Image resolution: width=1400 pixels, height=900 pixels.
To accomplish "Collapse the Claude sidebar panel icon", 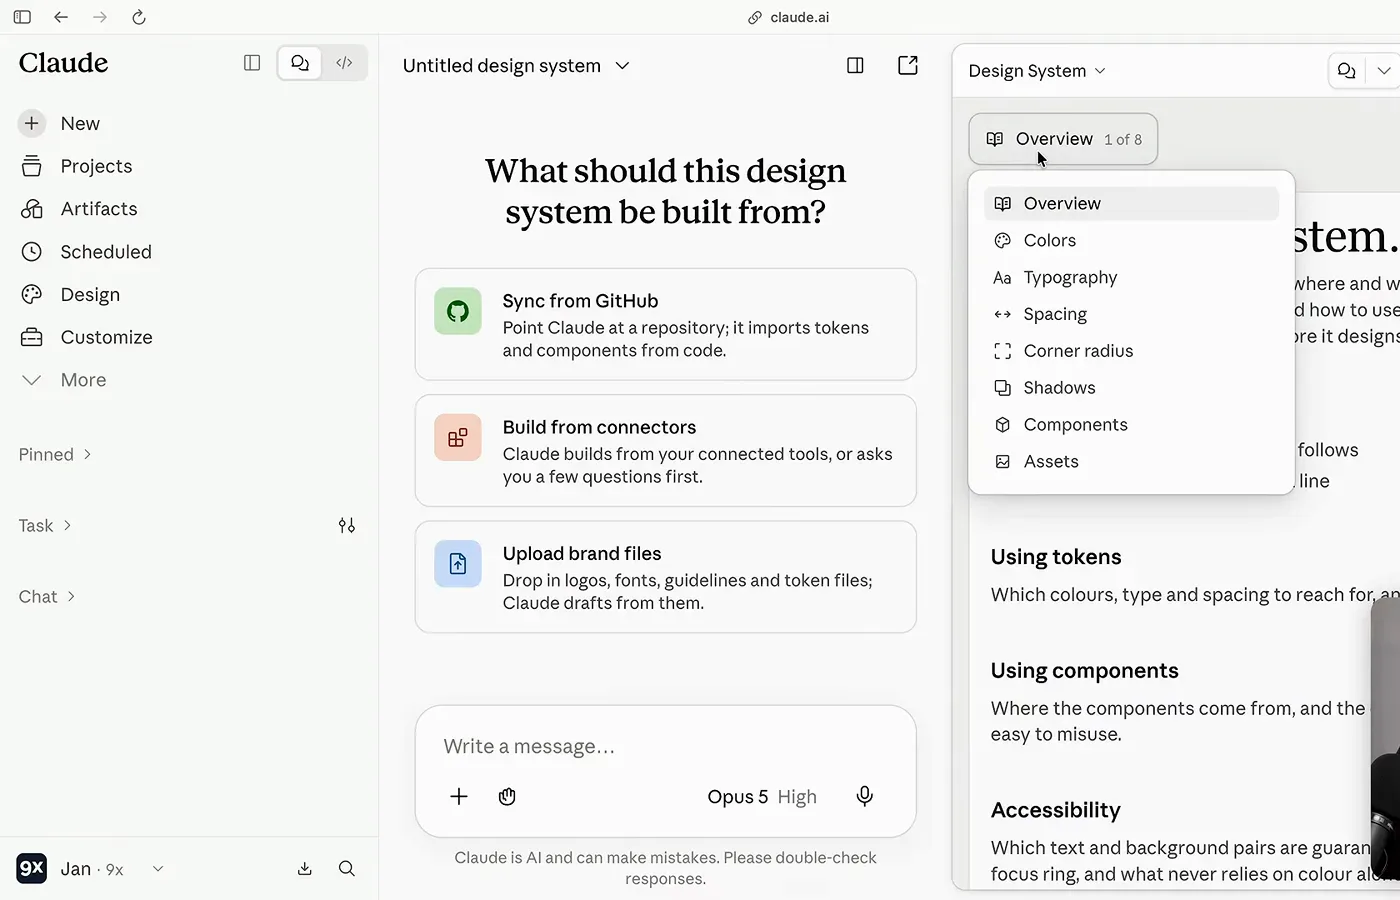I will pos(252,63).
